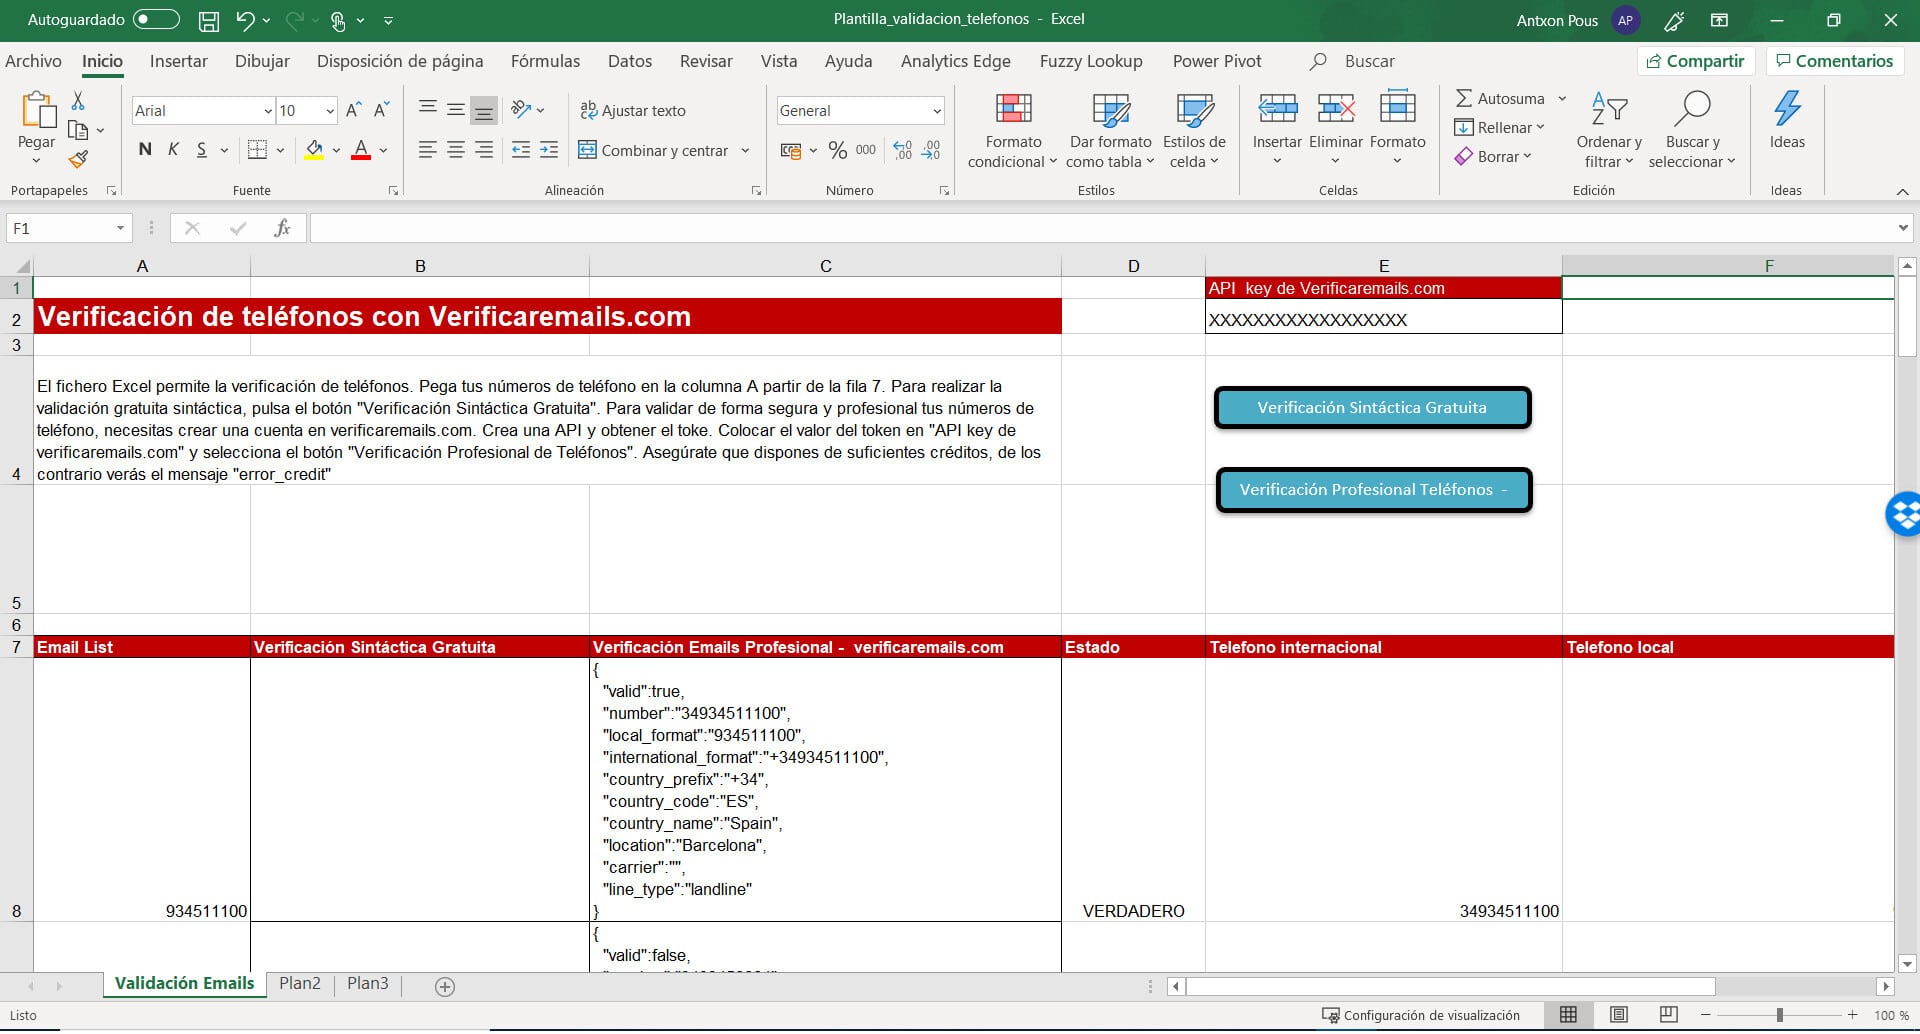
Task: Increase decimals icon in Número group
Action: (x=903, y=151)
